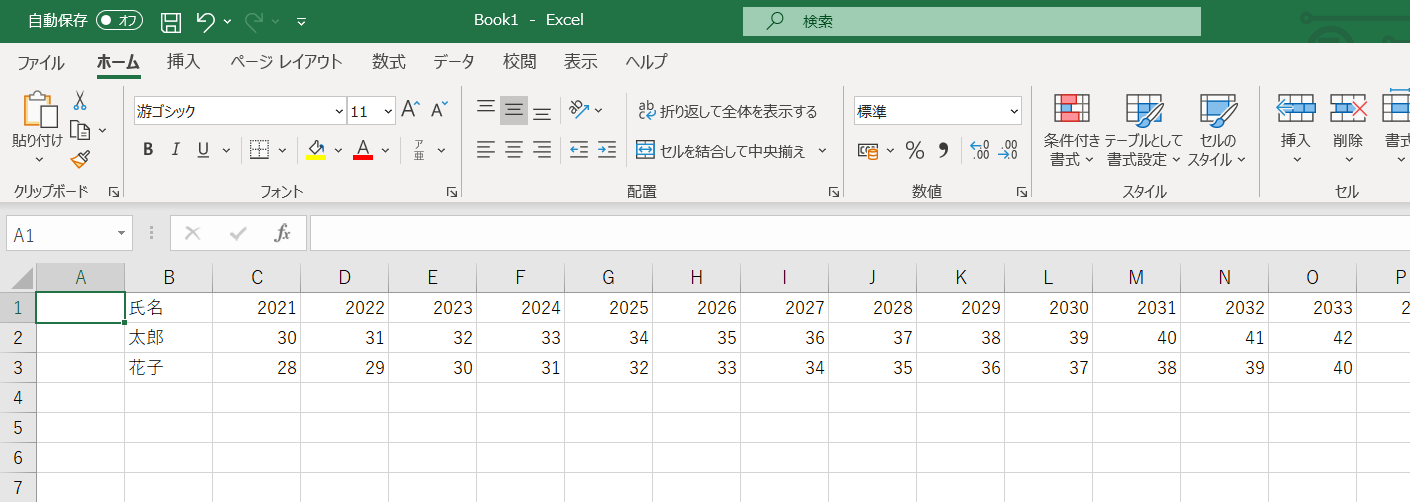
Task: Click the phonetic guide (ふりがな) icon
Action: [419, 150]
